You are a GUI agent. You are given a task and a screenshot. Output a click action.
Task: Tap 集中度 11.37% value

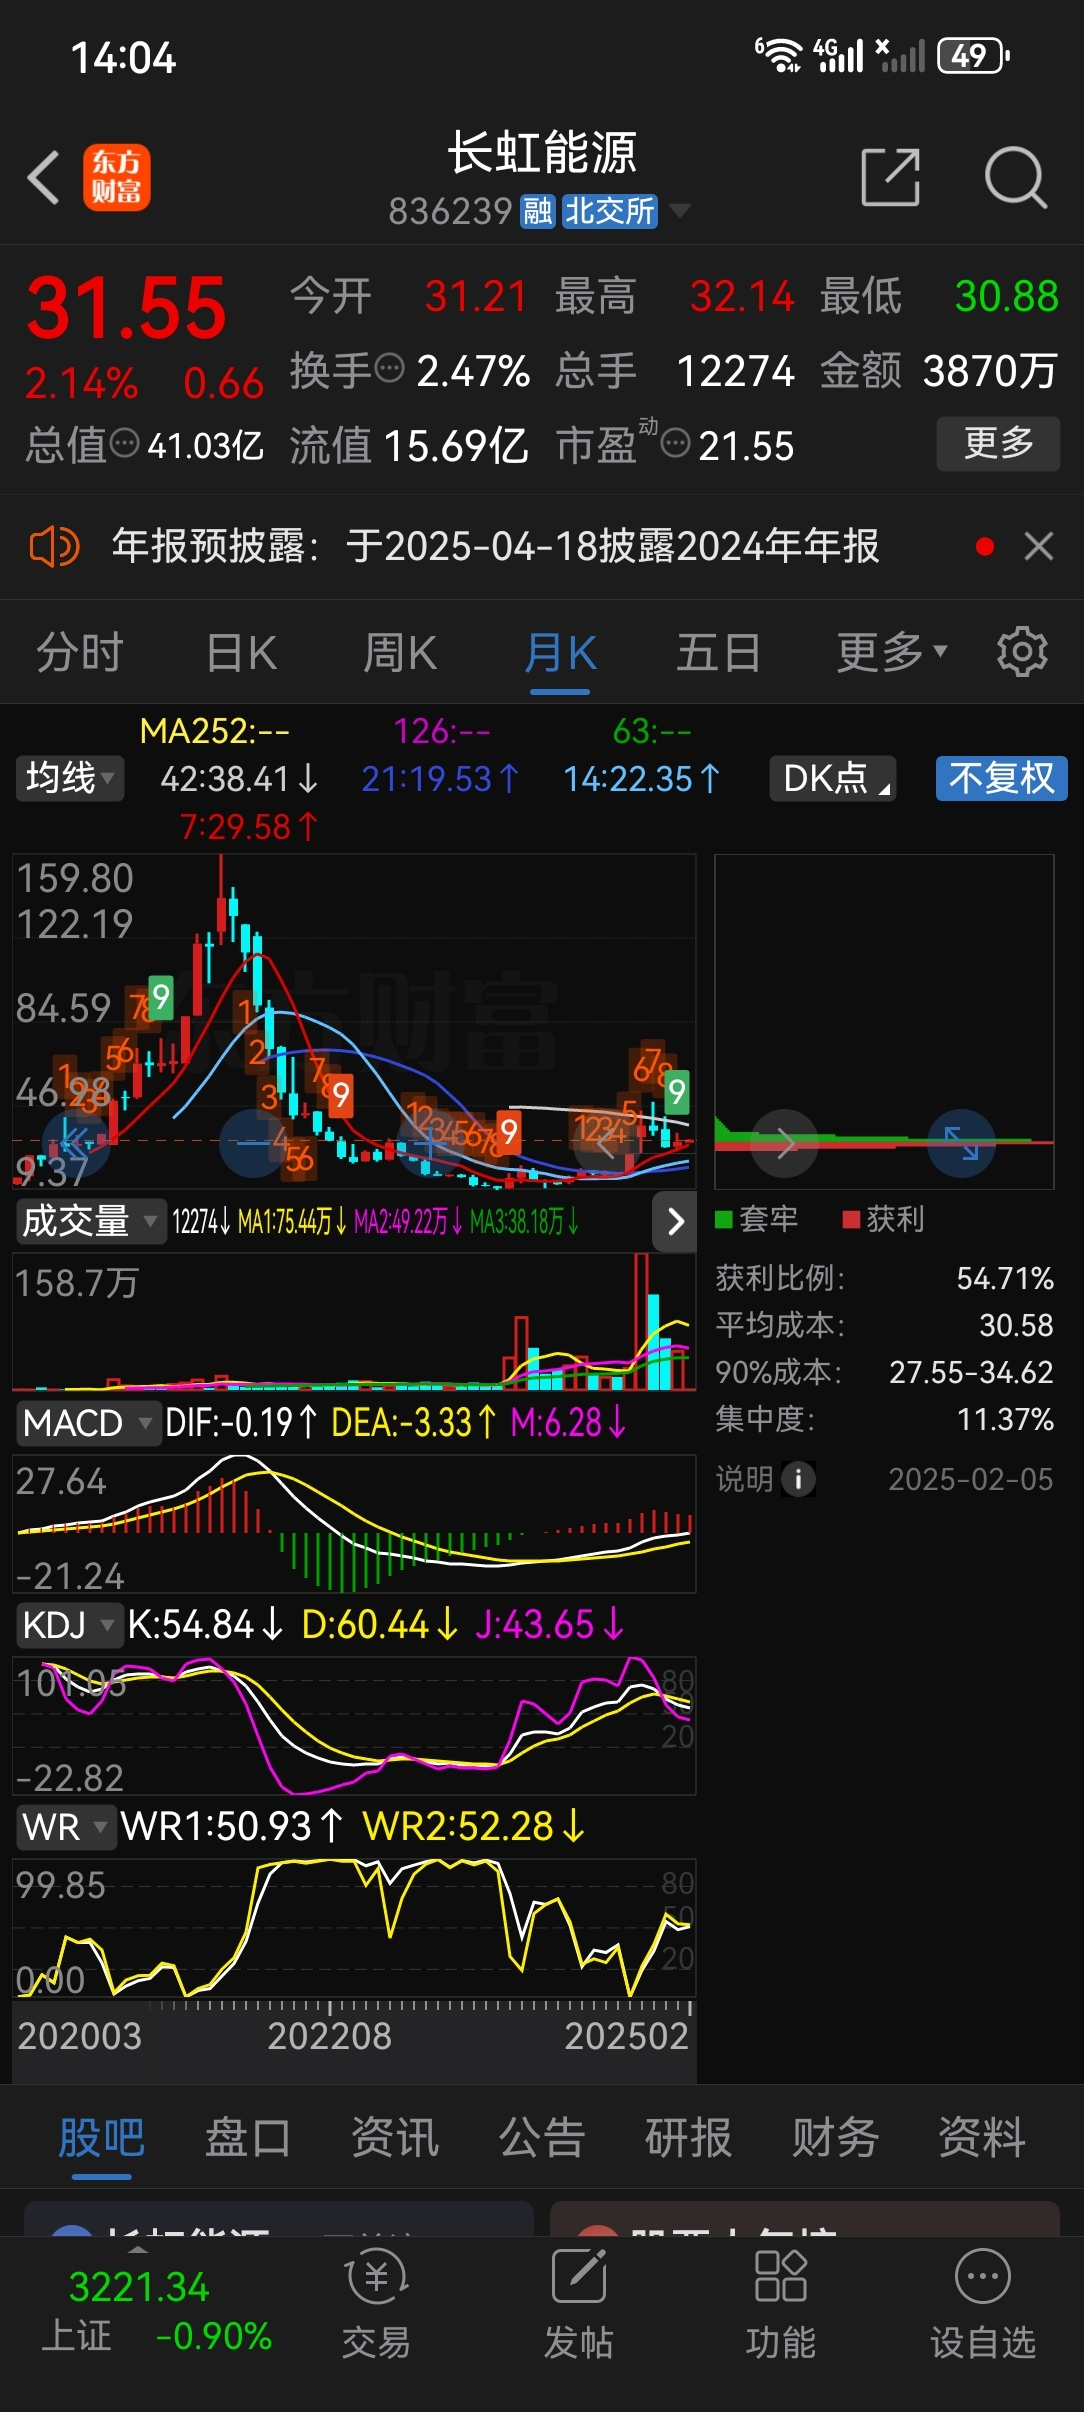(1005, 1419)
